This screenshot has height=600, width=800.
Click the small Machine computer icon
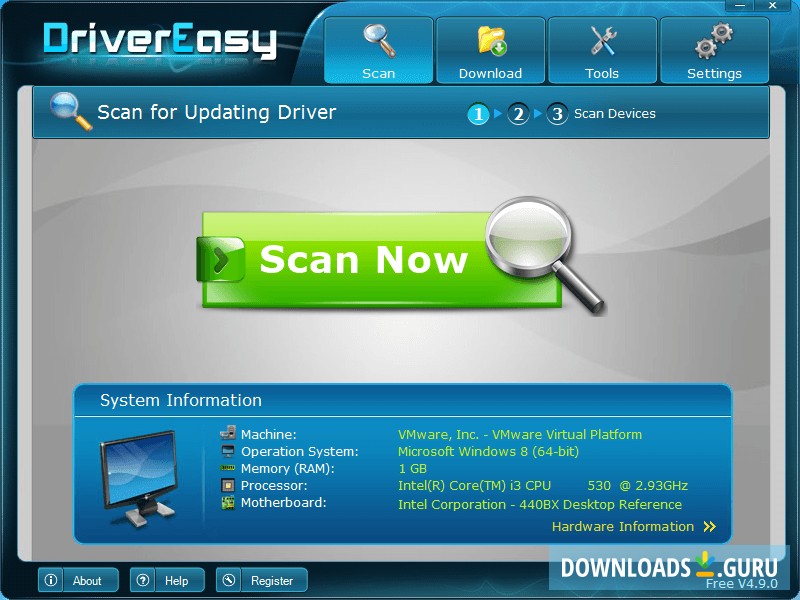click(229, 434)
